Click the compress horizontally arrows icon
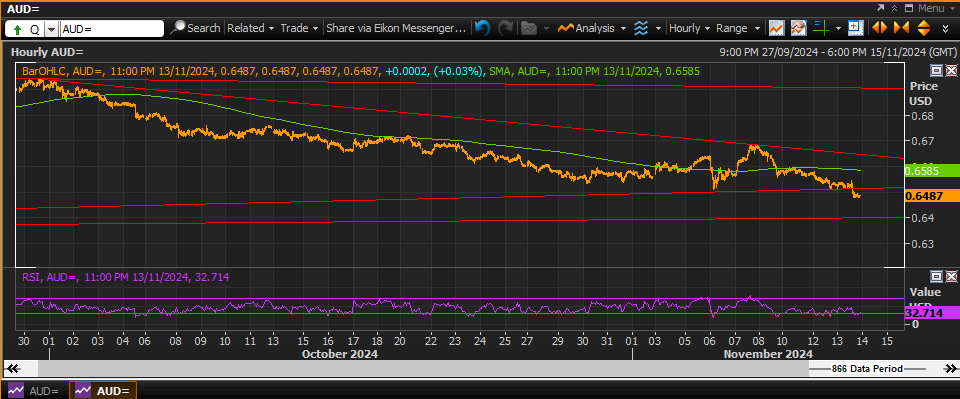 (x=901, y=28)
